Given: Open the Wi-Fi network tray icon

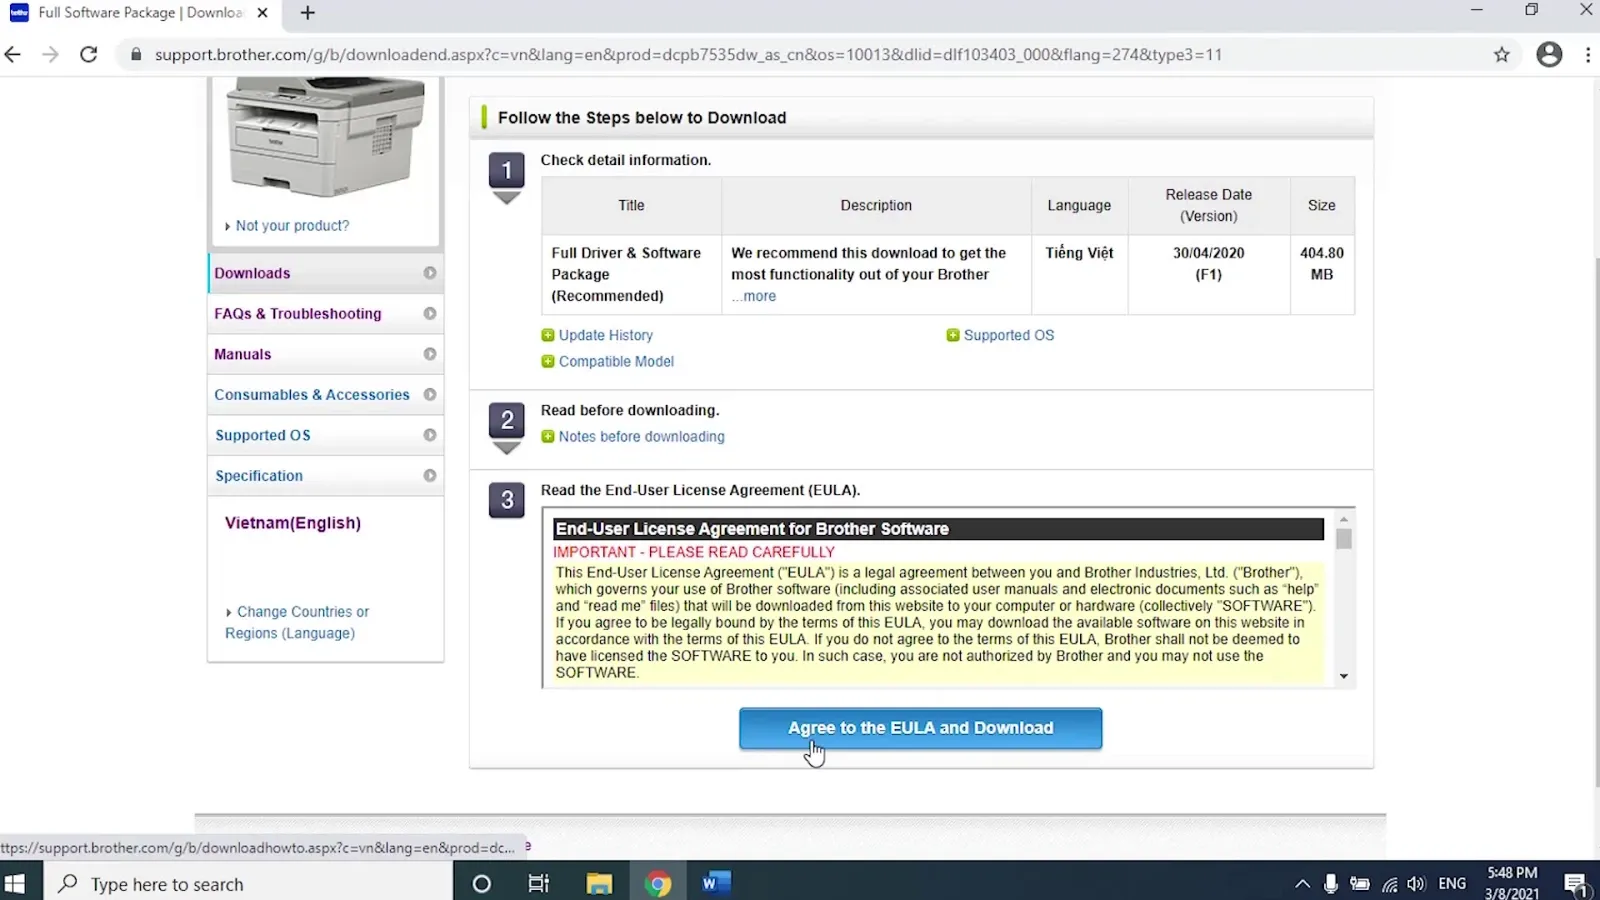Looking at the screenshot, I should click(x=1390, y=884).
